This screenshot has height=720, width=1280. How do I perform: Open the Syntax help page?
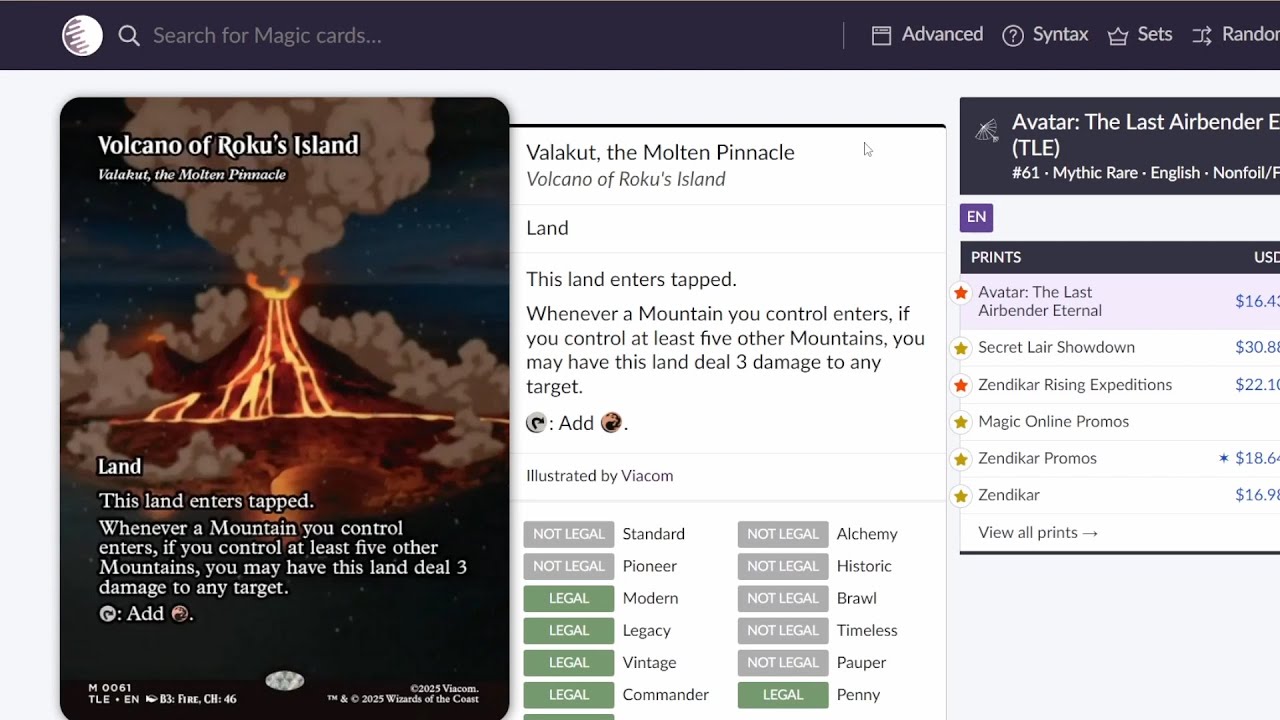(x=1045, y=35)
